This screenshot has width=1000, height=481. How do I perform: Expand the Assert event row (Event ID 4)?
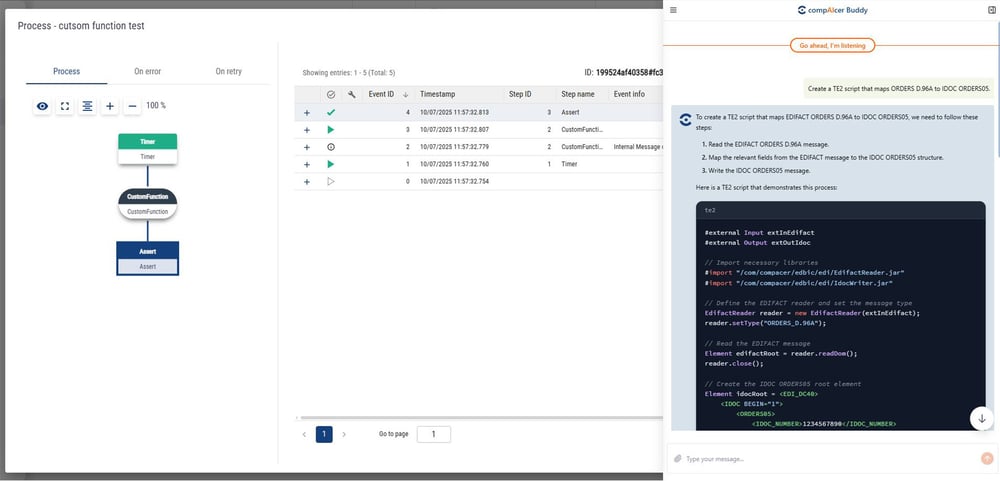click(307, 113)
